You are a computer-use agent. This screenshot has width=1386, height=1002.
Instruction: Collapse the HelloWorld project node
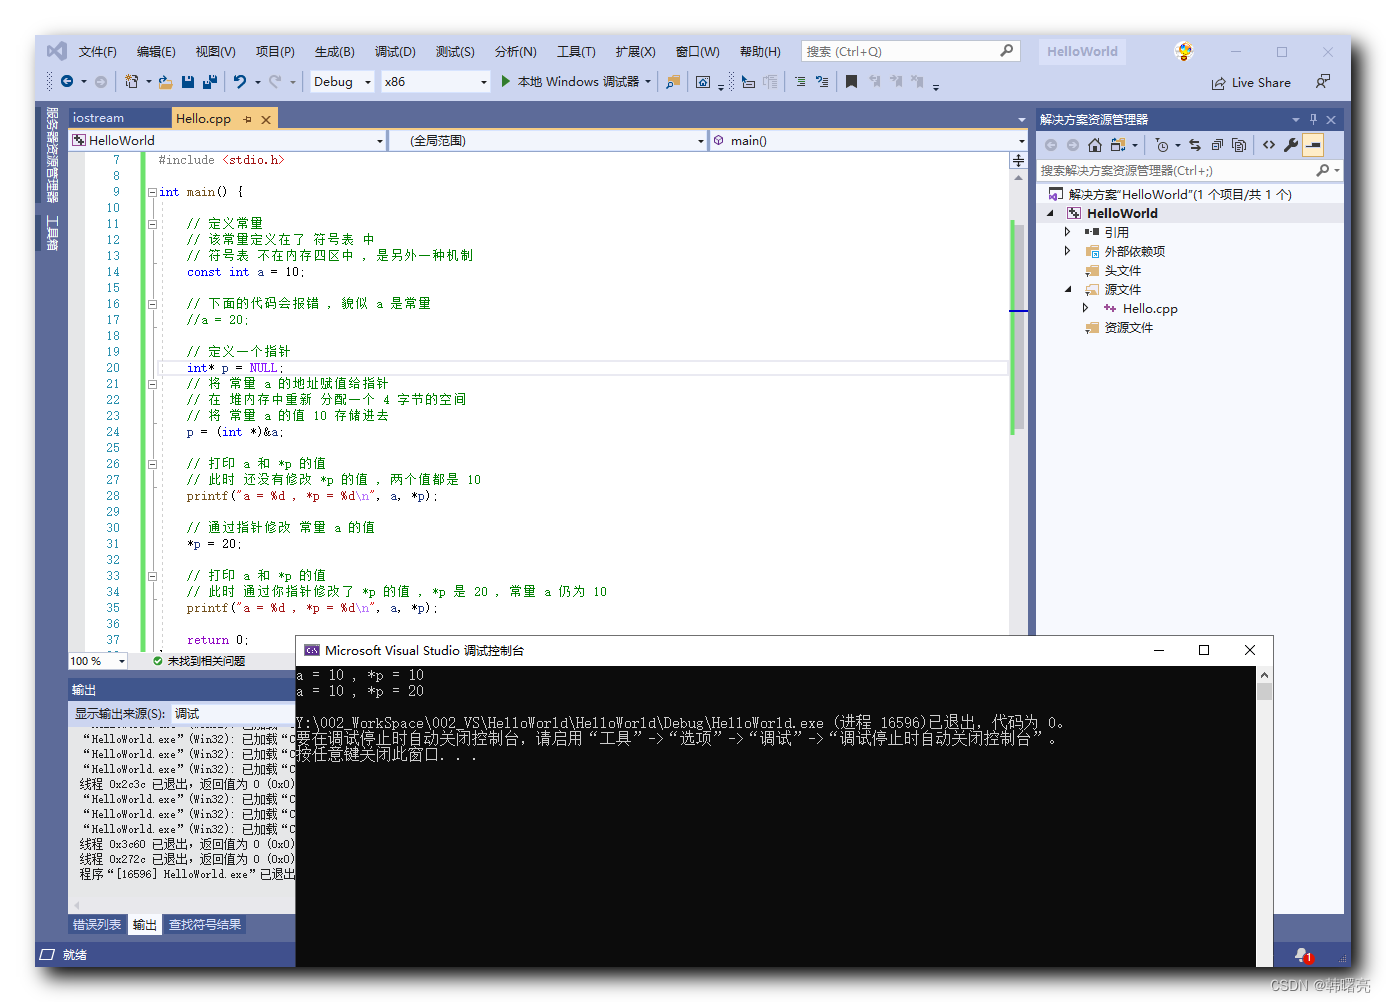[1050, 213]
